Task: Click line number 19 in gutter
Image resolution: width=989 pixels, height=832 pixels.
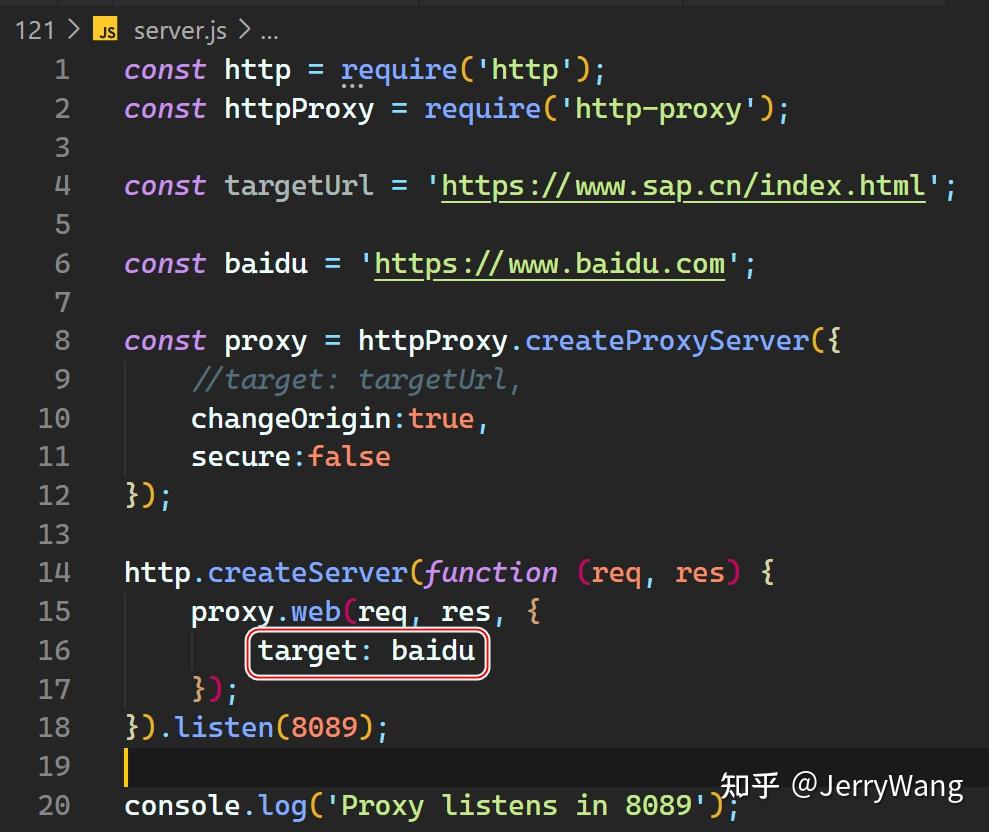Action: click(54, 766)
